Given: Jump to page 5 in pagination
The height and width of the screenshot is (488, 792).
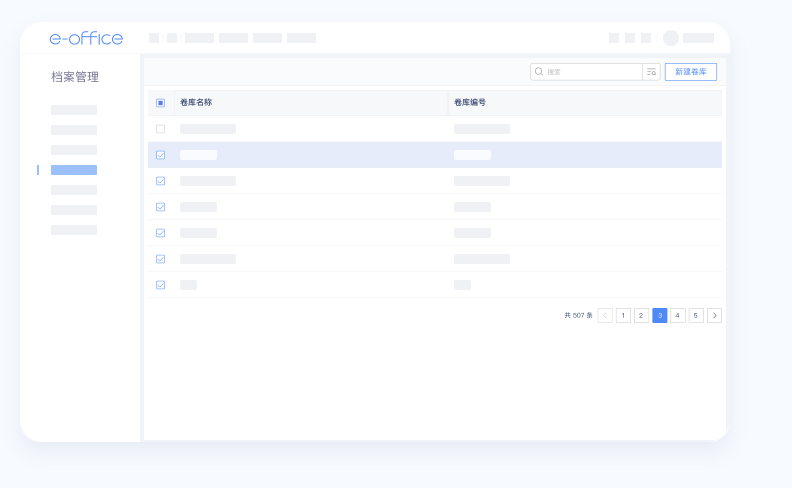Looking at the screenshot, I should [x=696, y=315].
